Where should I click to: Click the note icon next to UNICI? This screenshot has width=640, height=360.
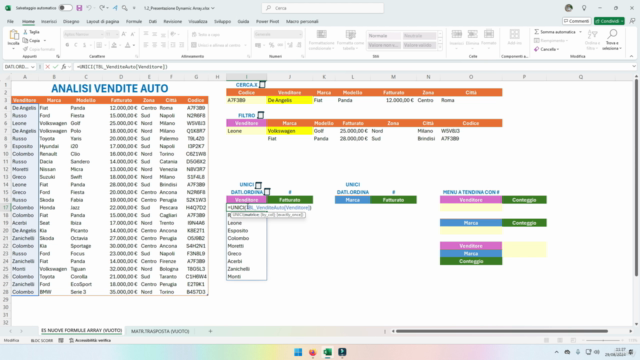tap(258, 184)
